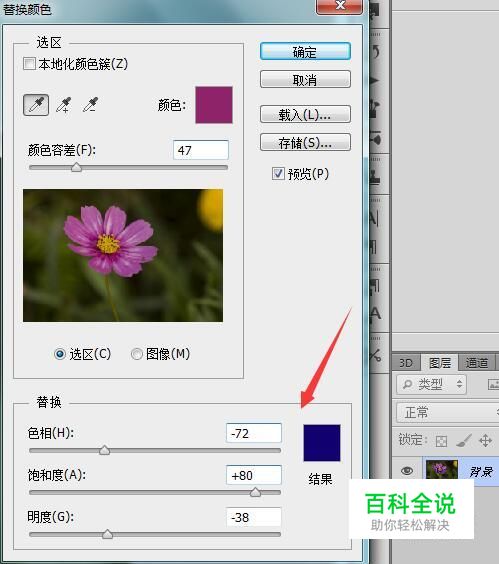Select the add-to-sample eyedropper
499x564 pixels.
click(63, 105)
